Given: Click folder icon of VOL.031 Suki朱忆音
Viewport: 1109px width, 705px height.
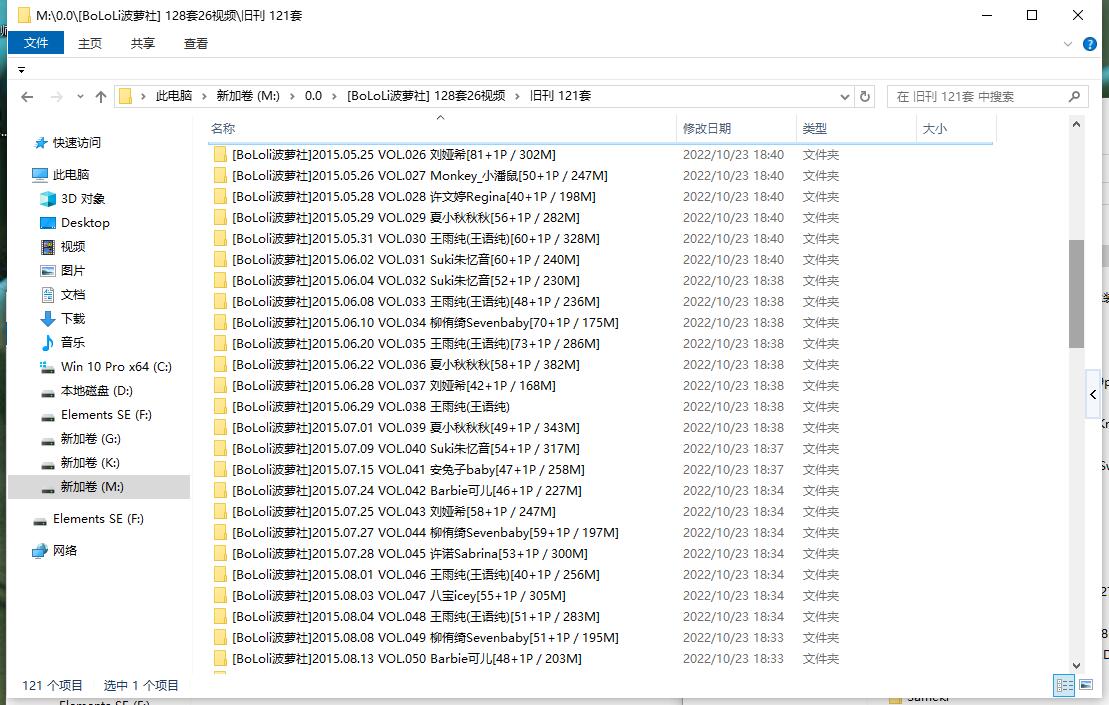Looking at the screenshot, I should tap(220, 260).
